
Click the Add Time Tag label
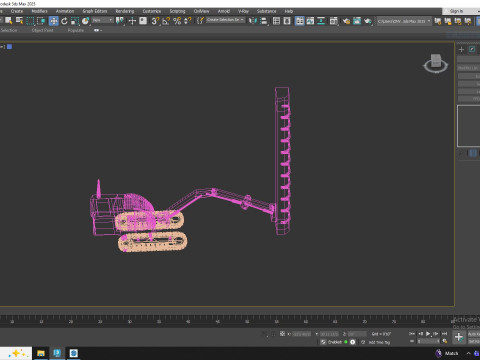[379, 342]
